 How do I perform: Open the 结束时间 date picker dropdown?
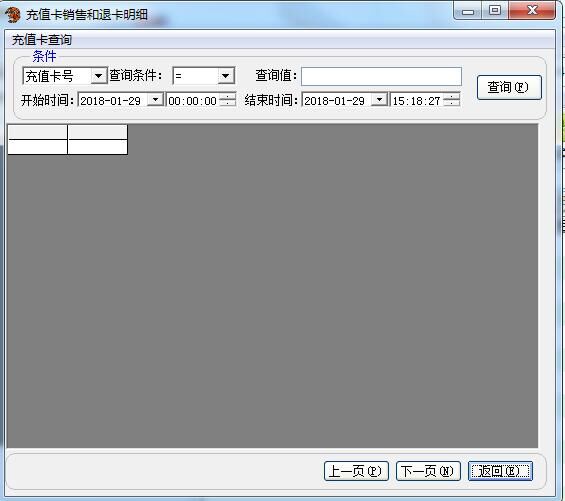click(x=379, y=99)
